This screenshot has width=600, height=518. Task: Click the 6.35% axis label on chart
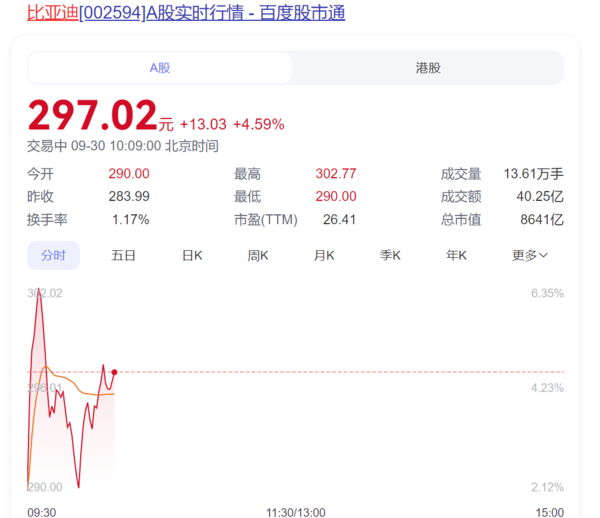[x=547, y=293]
